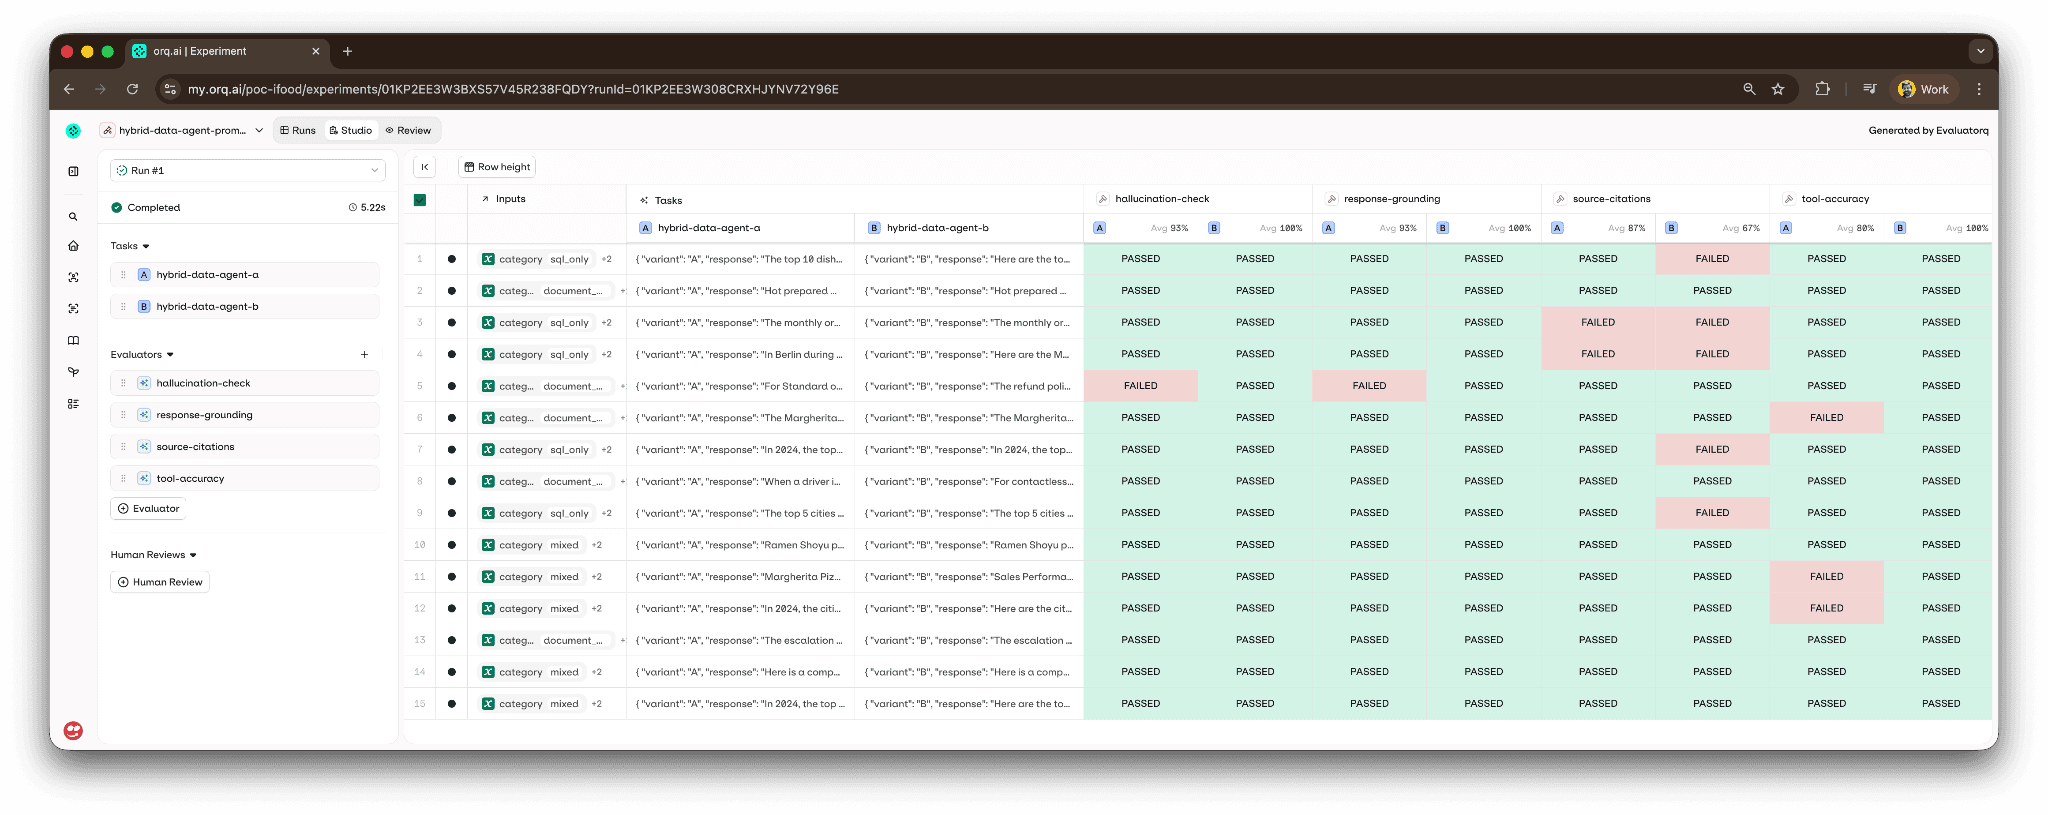This screenshot has height=815, width=2048.
Task: Click source-citations column header
Action: (x=1655, y=199)
